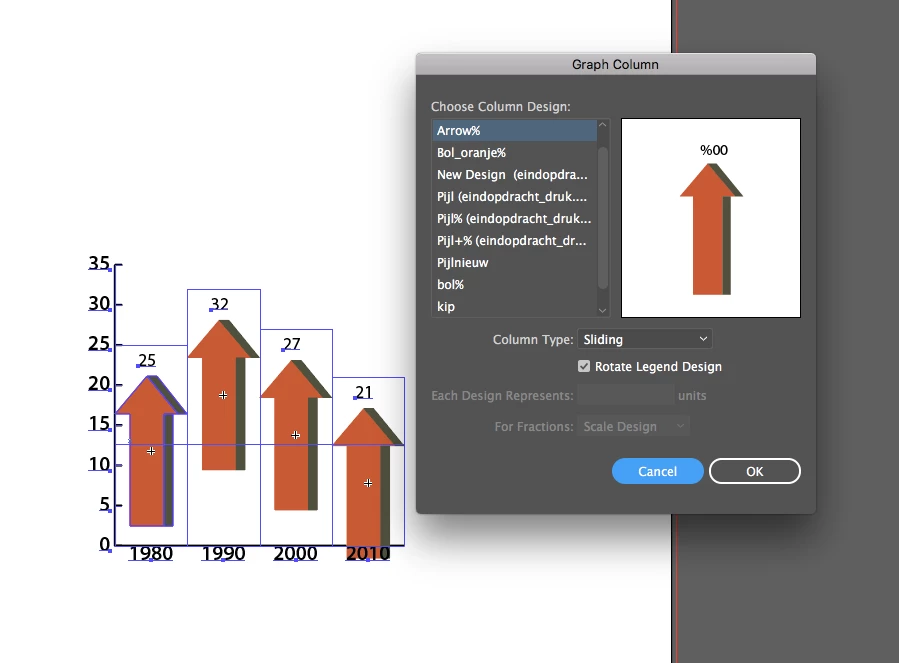Click the 5 value axis label

(x=104, y=504)
